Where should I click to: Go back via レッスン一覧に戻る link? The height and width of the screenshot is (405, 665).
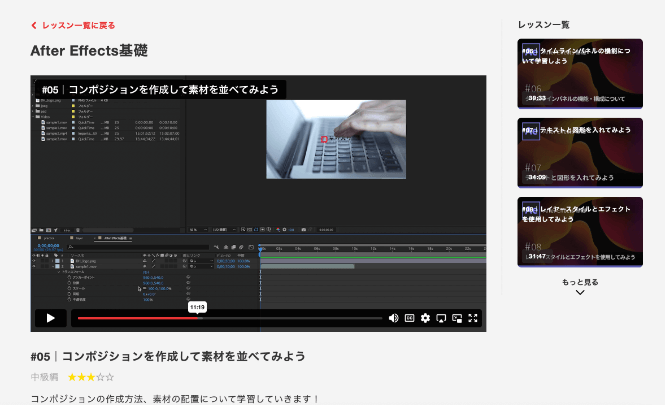pos(73,25)
